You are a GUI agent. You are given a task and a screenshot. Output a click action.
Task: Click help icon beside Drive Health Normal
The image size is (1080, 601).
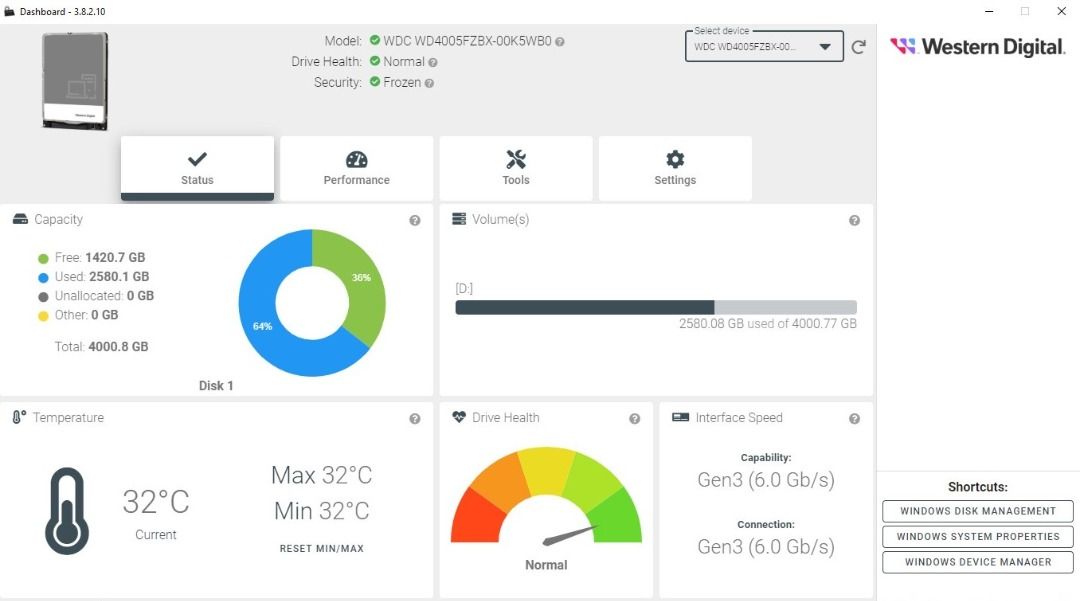[x=433, y=62]
